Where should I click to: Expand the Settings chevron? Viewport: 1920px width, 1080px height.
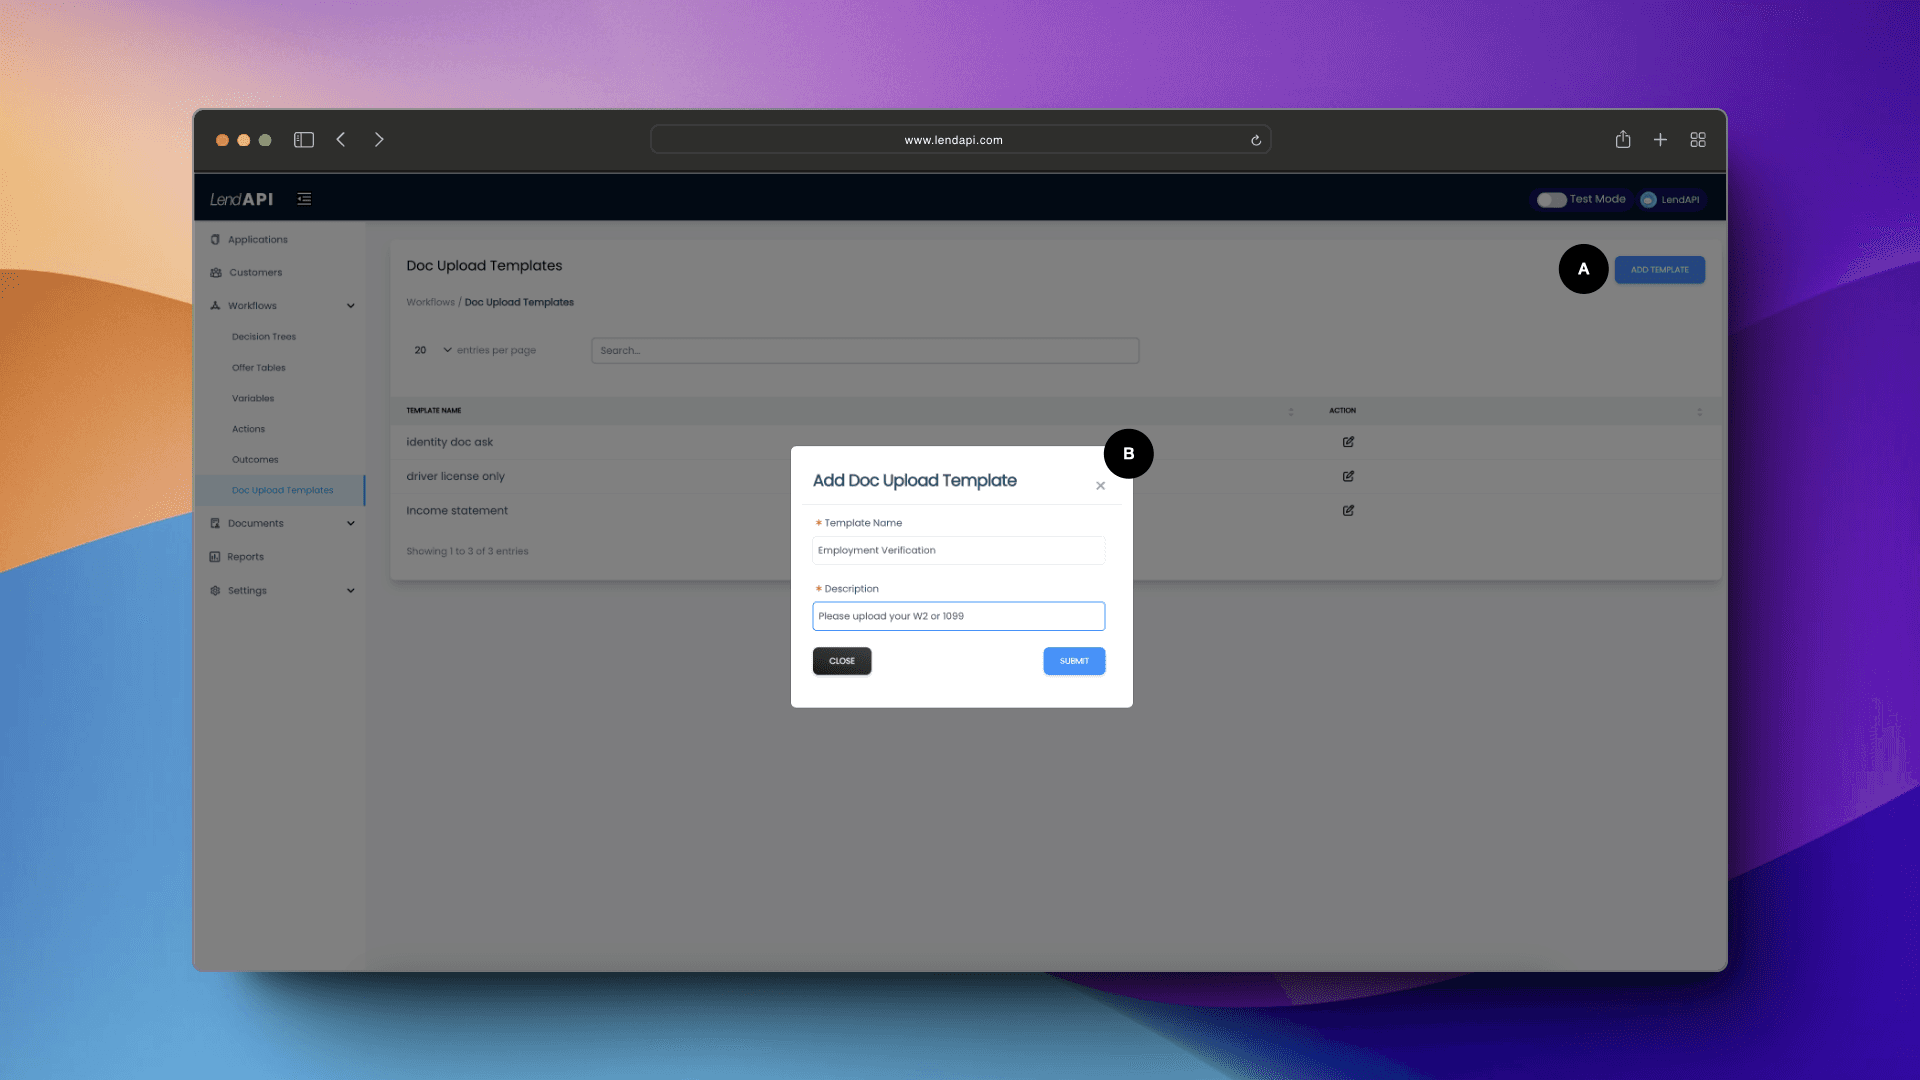coord(351,590)
